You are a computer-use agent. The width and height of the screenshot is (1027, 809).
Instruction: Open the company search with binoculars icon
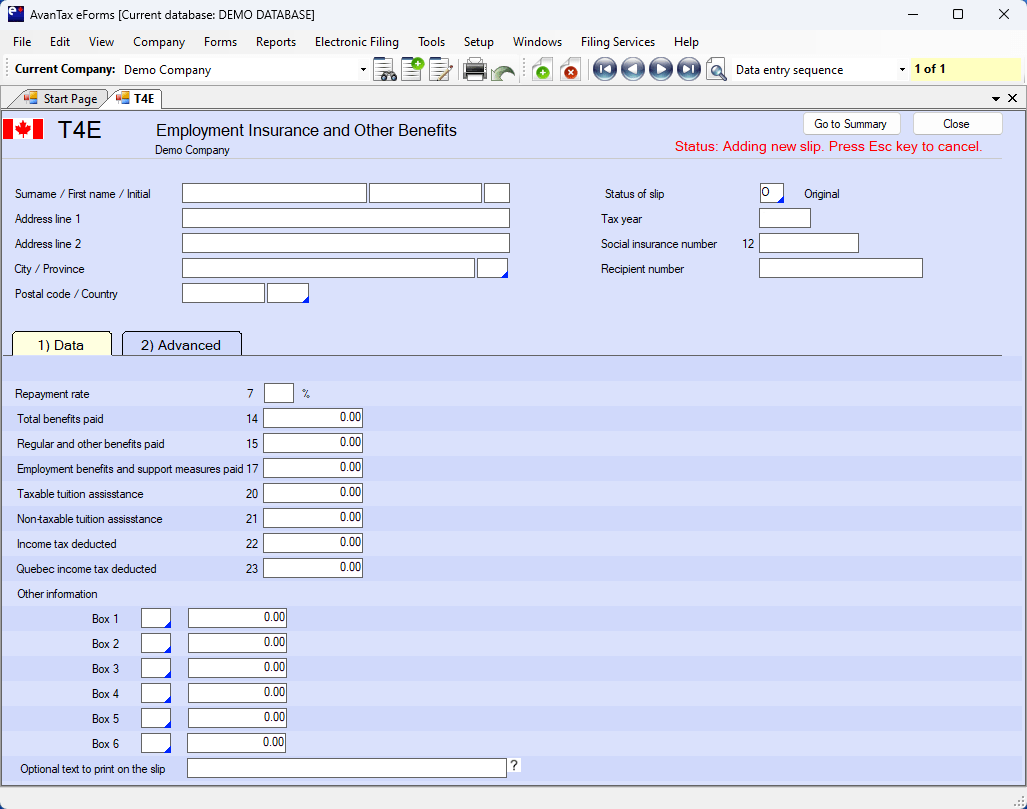pyautogui.click(x=386, y=70)
